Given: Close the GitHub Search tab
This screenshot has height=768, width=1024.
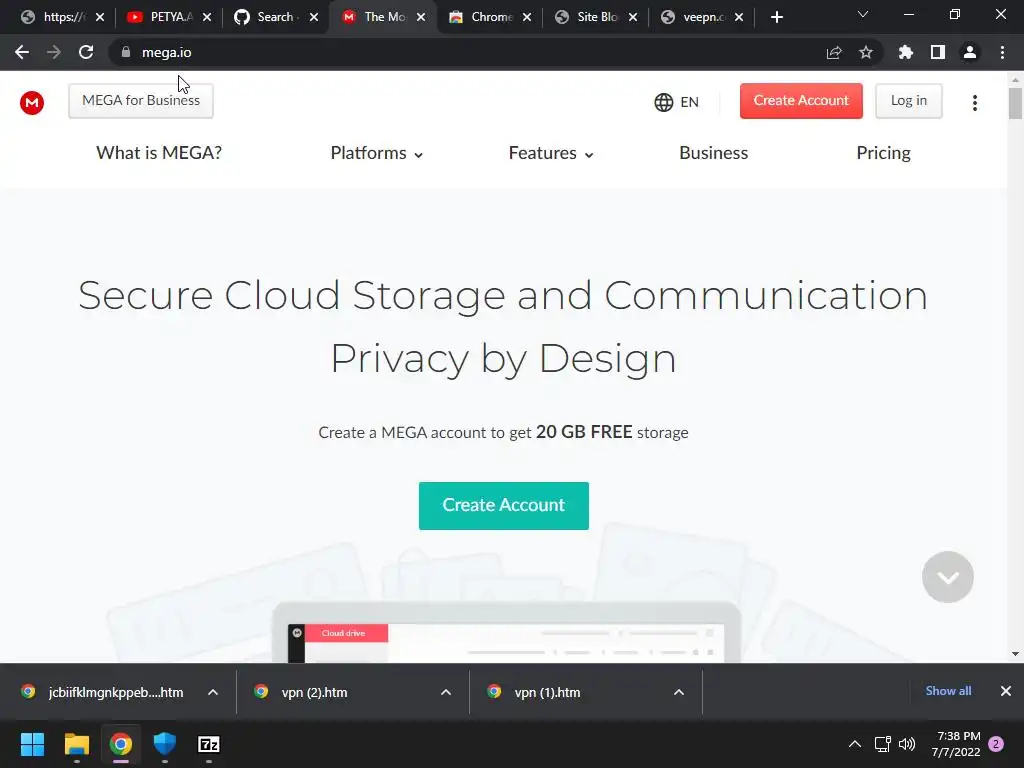Looking at the screenshot, I should 314,17.
